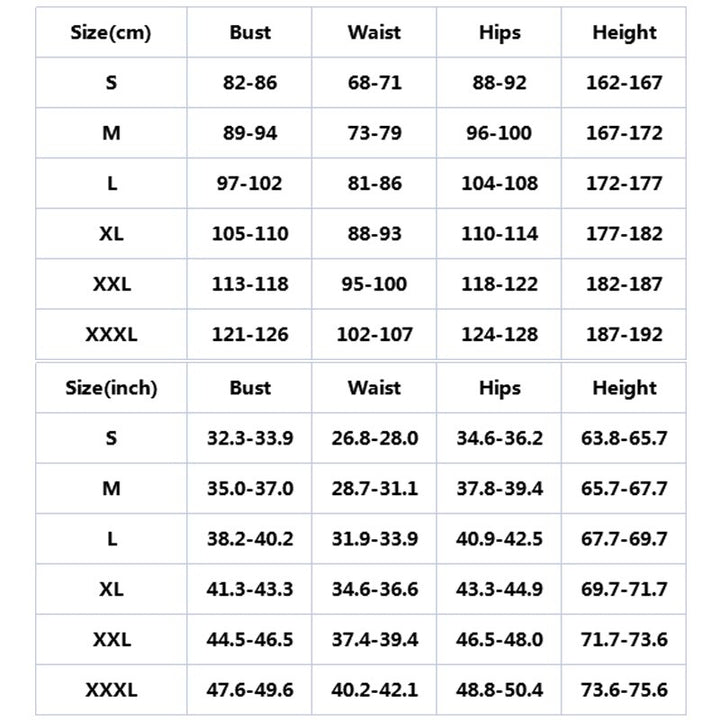Select the 105-110 bust measurement

[250, 234]
